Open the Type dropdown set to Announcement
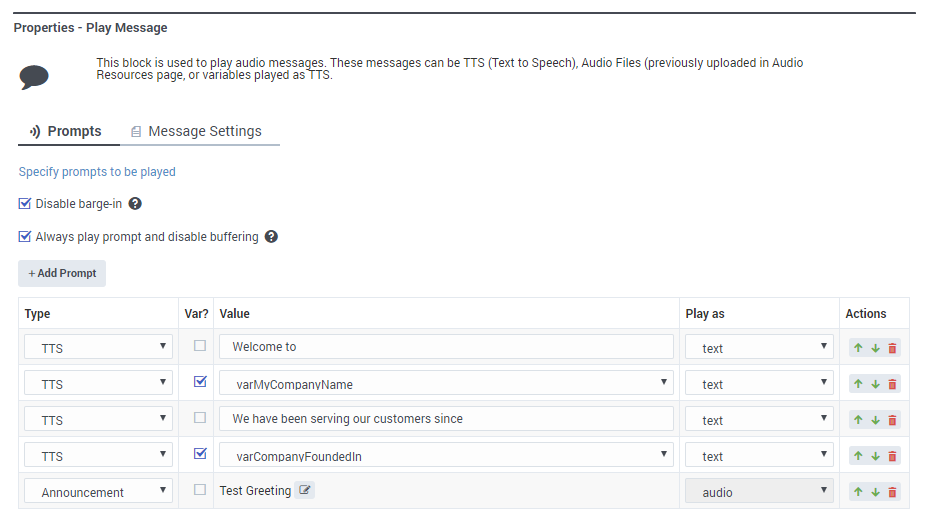The width and height of the screenshot is (926, 526). click(x=96, y=492)
